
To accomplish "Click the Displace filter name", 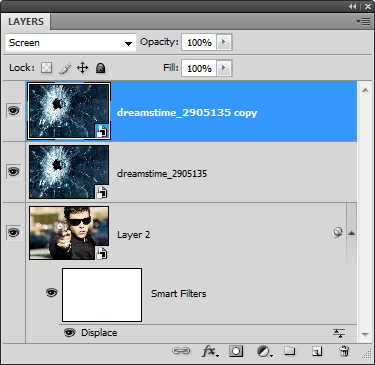I will pyautogui.click(x=99, y=333).
